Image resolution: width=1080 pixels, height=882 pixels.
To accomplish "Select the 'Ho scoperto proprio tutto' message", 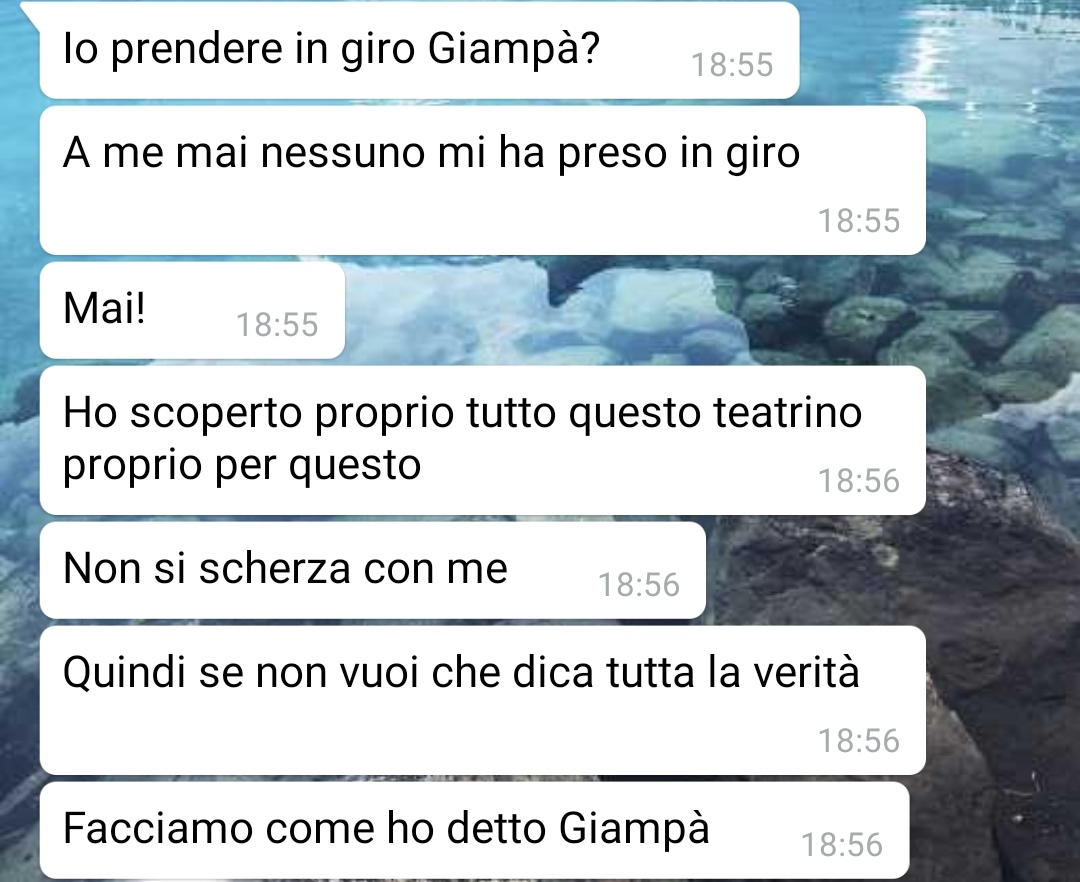I will coord(482,440).
